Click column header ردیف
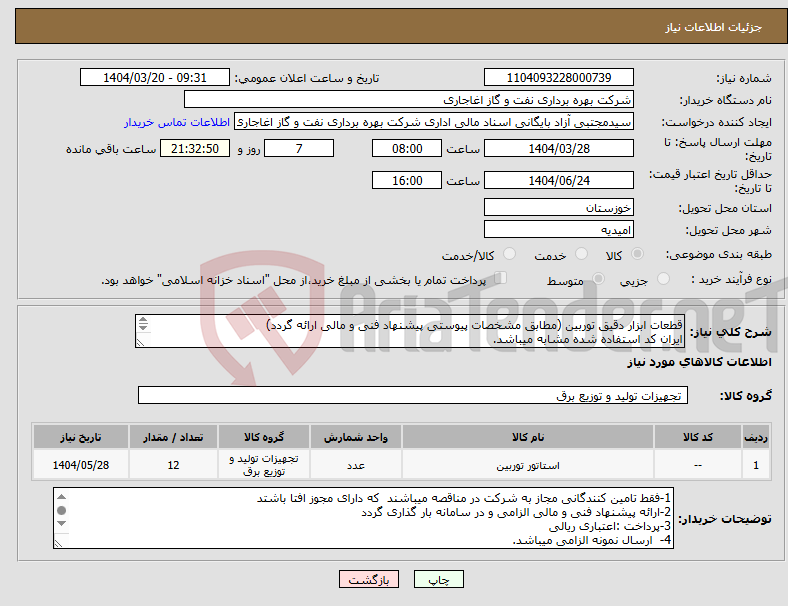The height and width of the screenshot is (606, 788). (755, 437)
